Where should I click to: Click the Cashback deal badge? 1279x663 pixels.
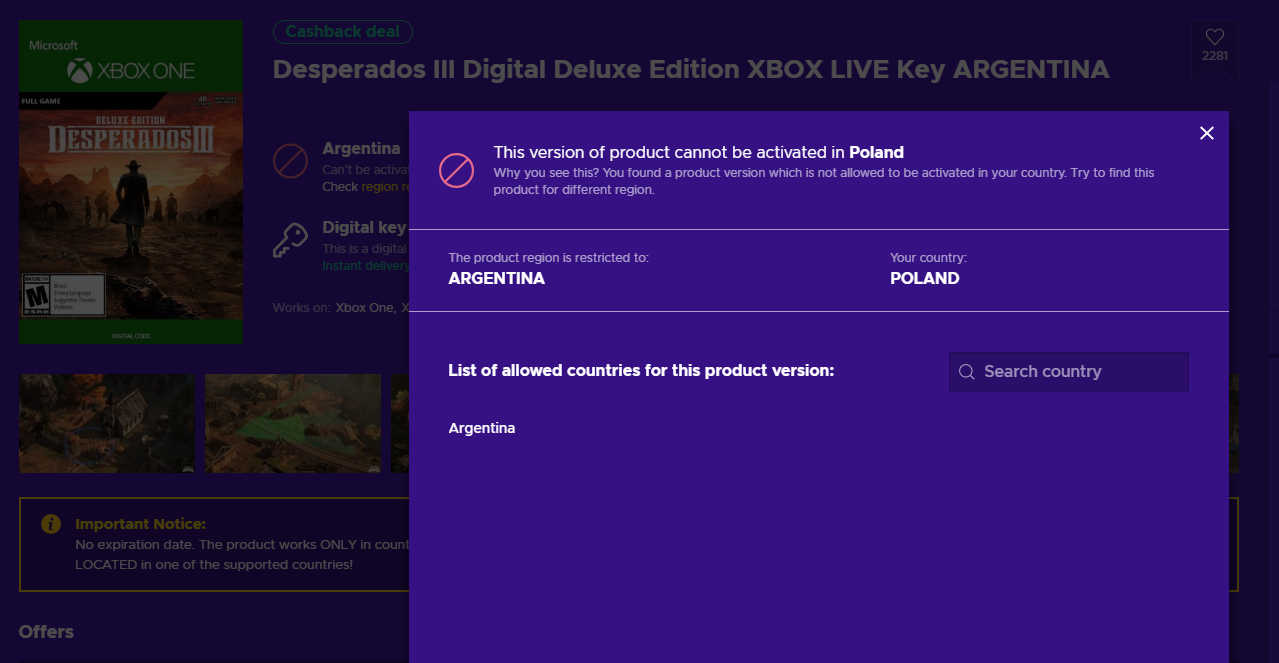click(342, 32)
